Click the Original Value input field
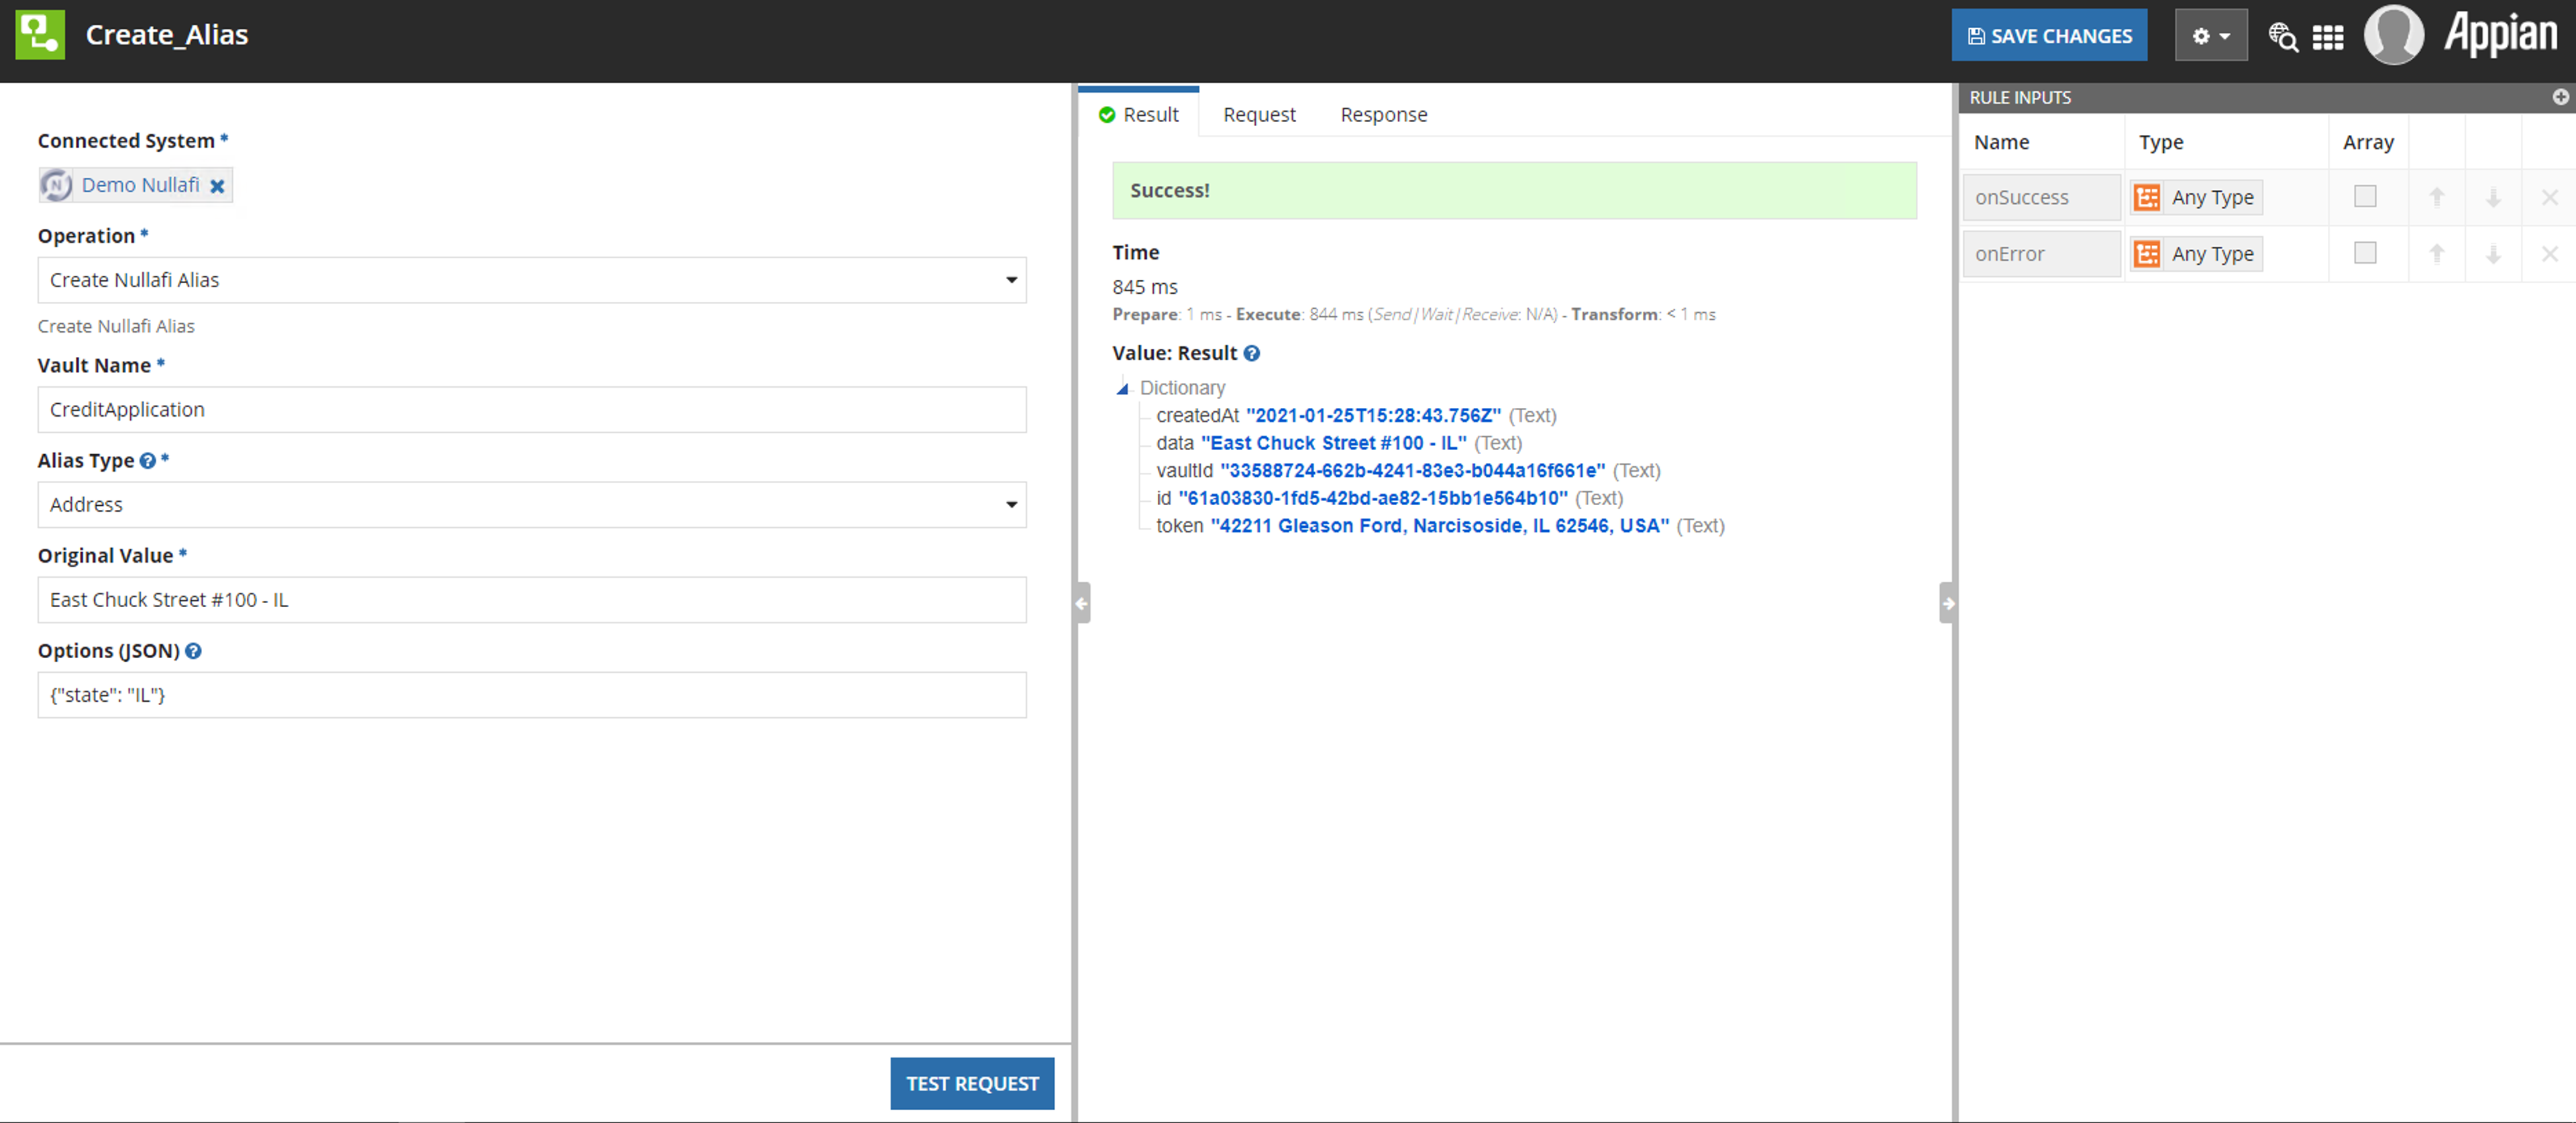 tap(532, 600)
